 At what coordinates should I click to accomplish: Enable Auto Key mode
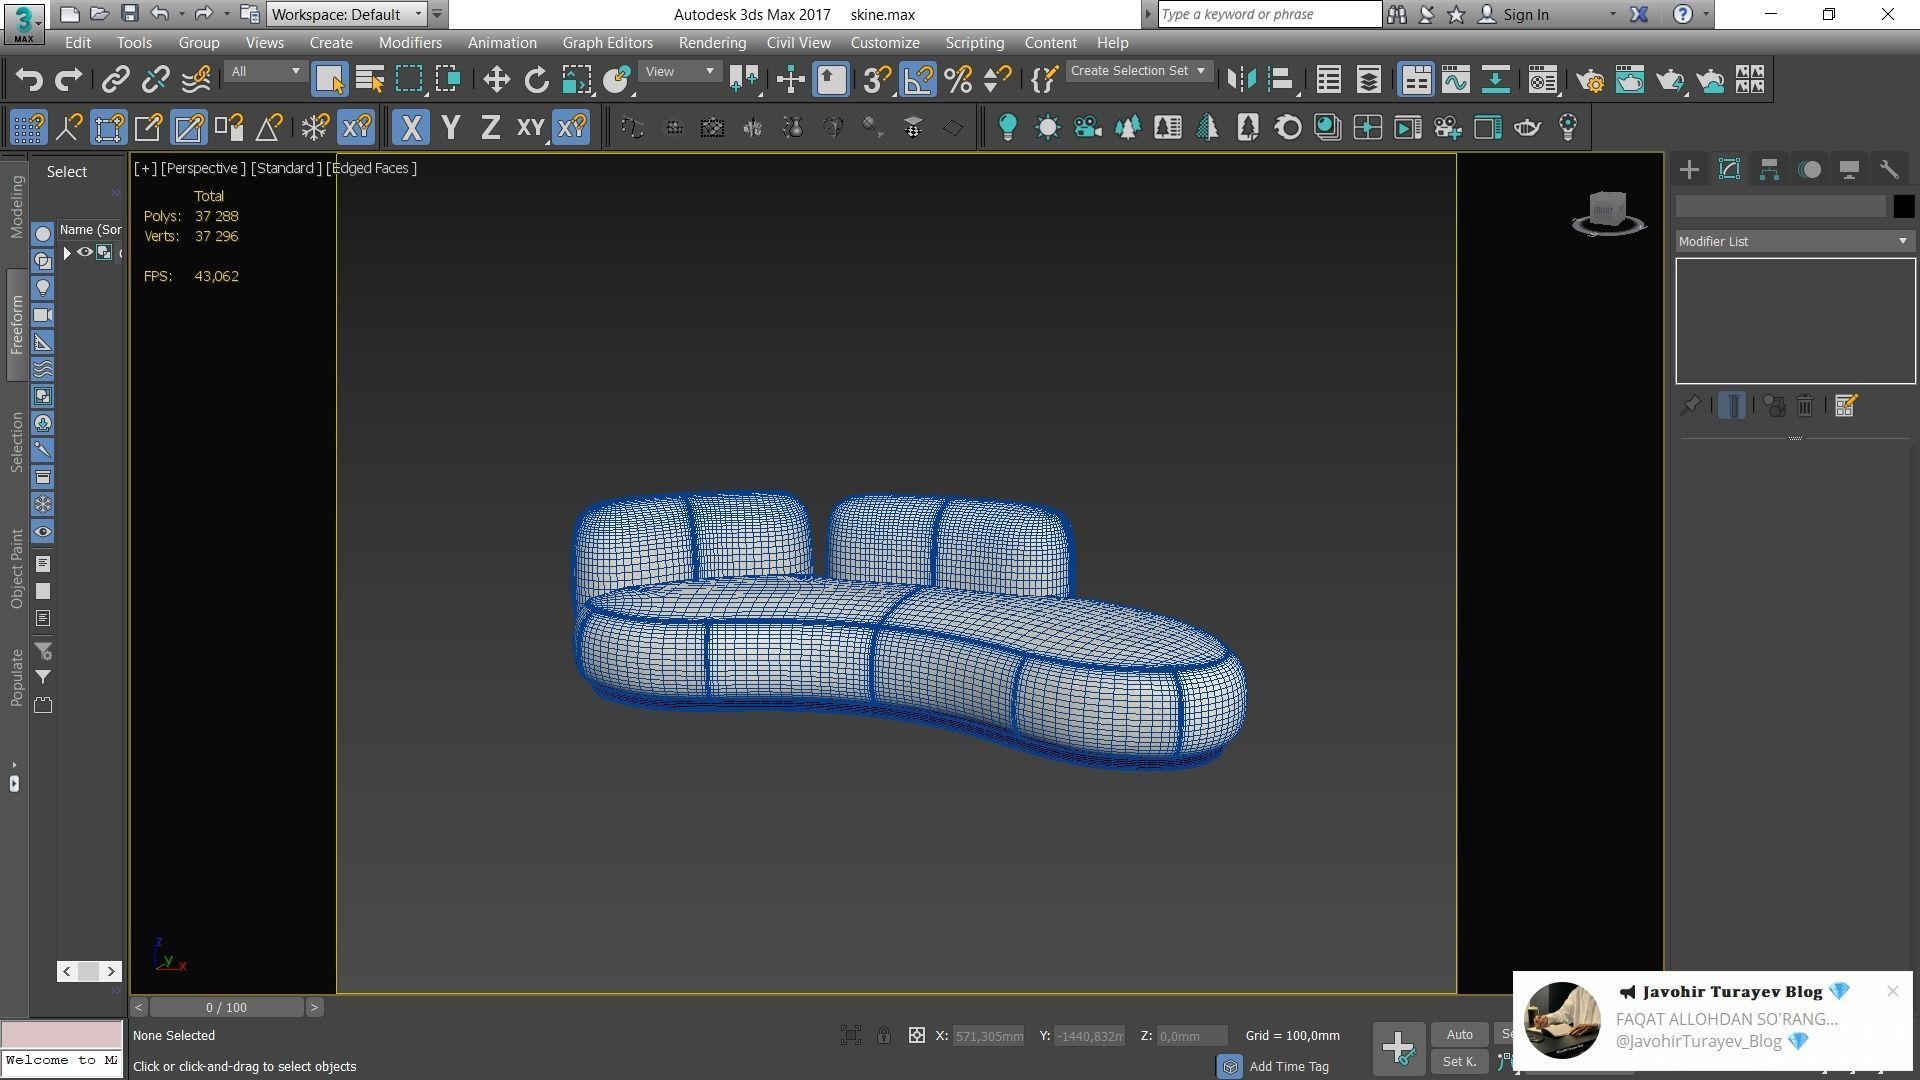[x=1459, y=1035]
